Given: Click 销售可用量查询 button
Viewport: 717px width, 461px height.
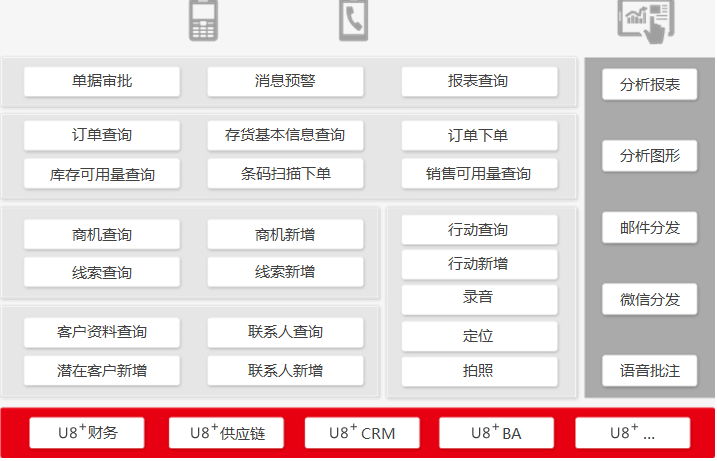Looking at the screenshot, I should coord(479,174).
